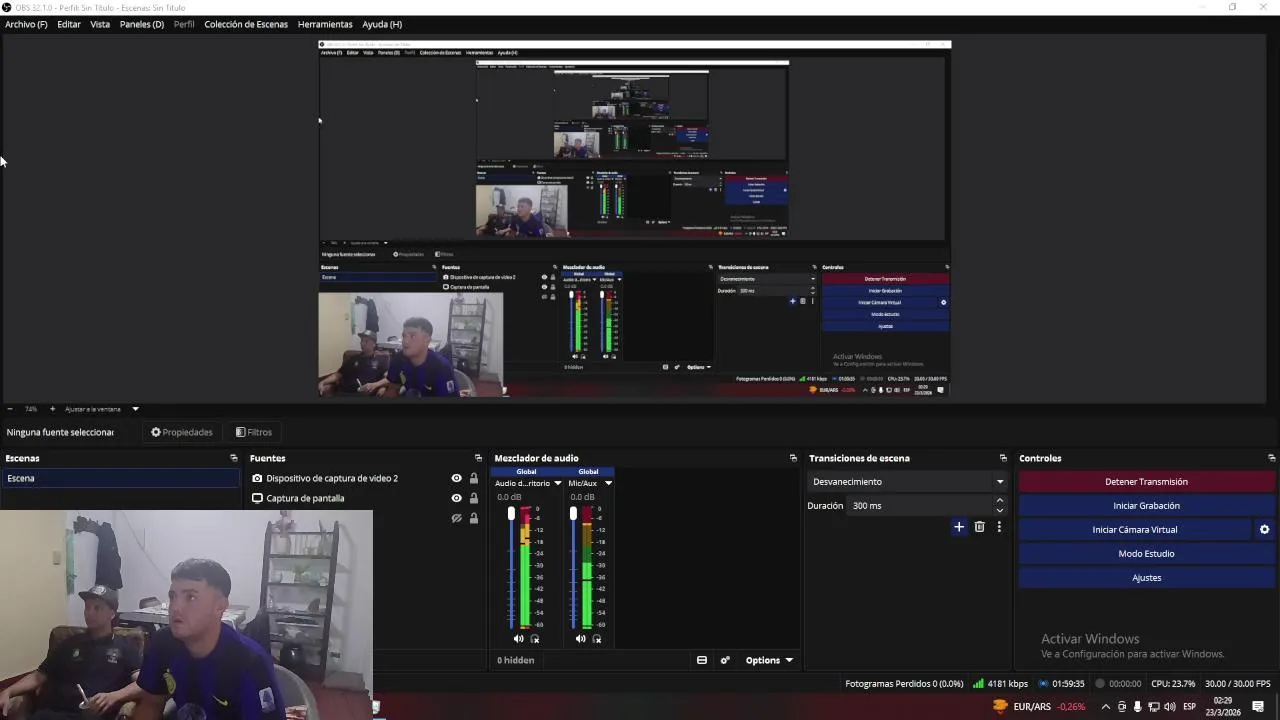Show the hidden source via crossed-out eye
Viewport: 1280px width, 720px height.
point(457,518)
